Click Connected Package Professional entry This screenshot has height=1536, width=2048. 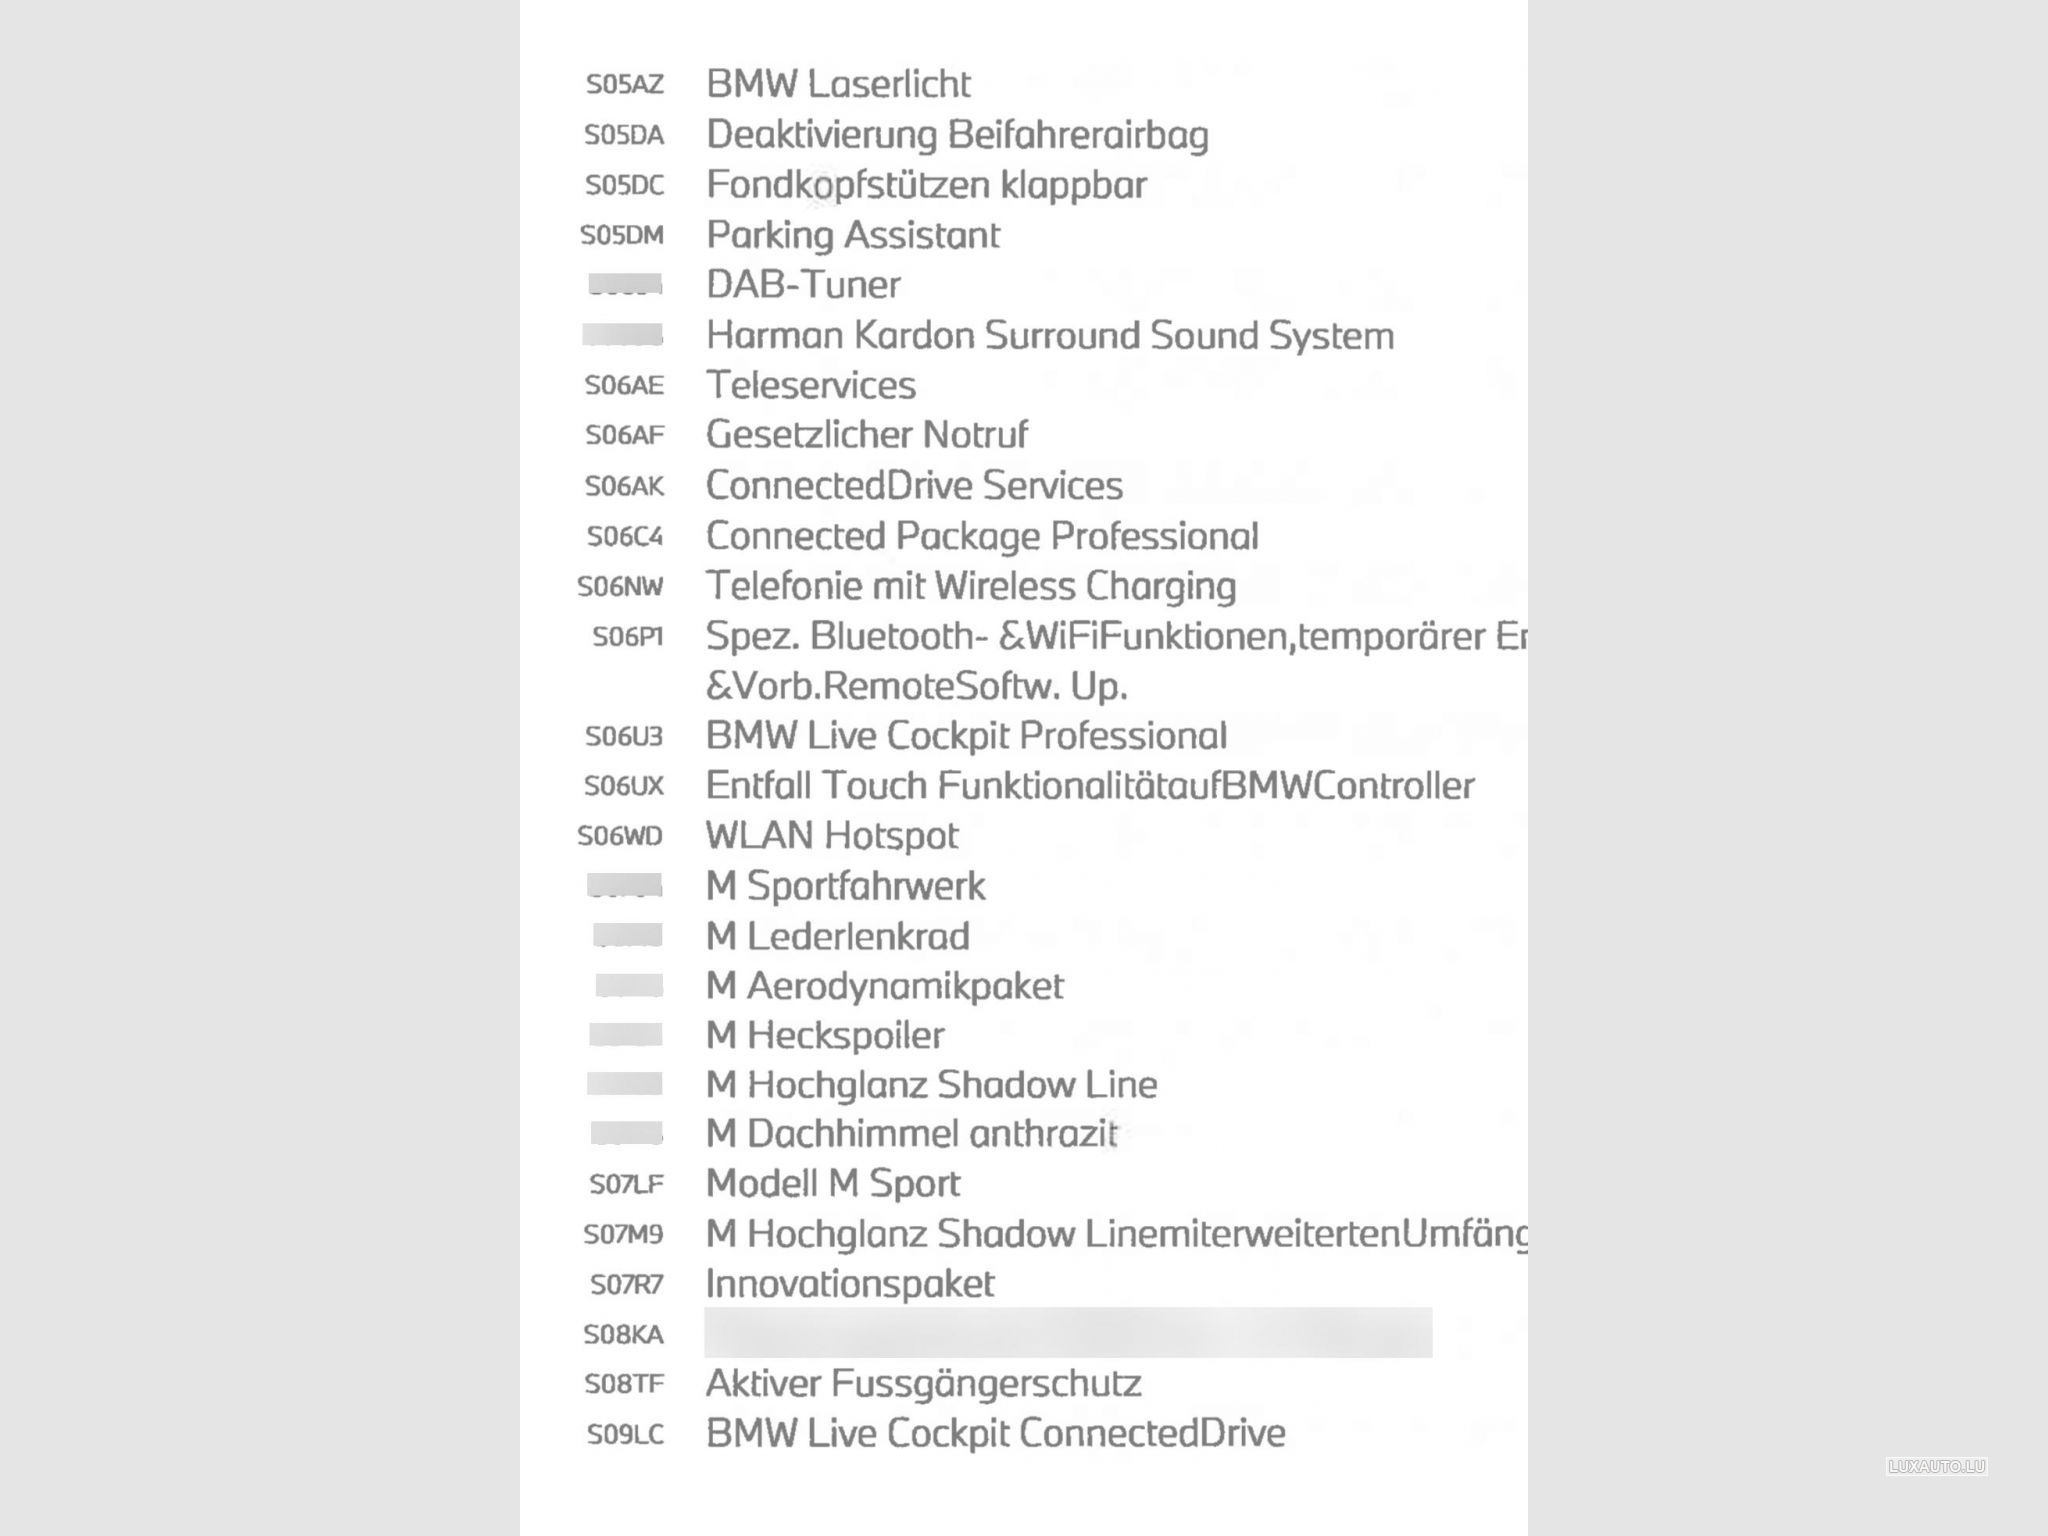click(x=982, y=536)
